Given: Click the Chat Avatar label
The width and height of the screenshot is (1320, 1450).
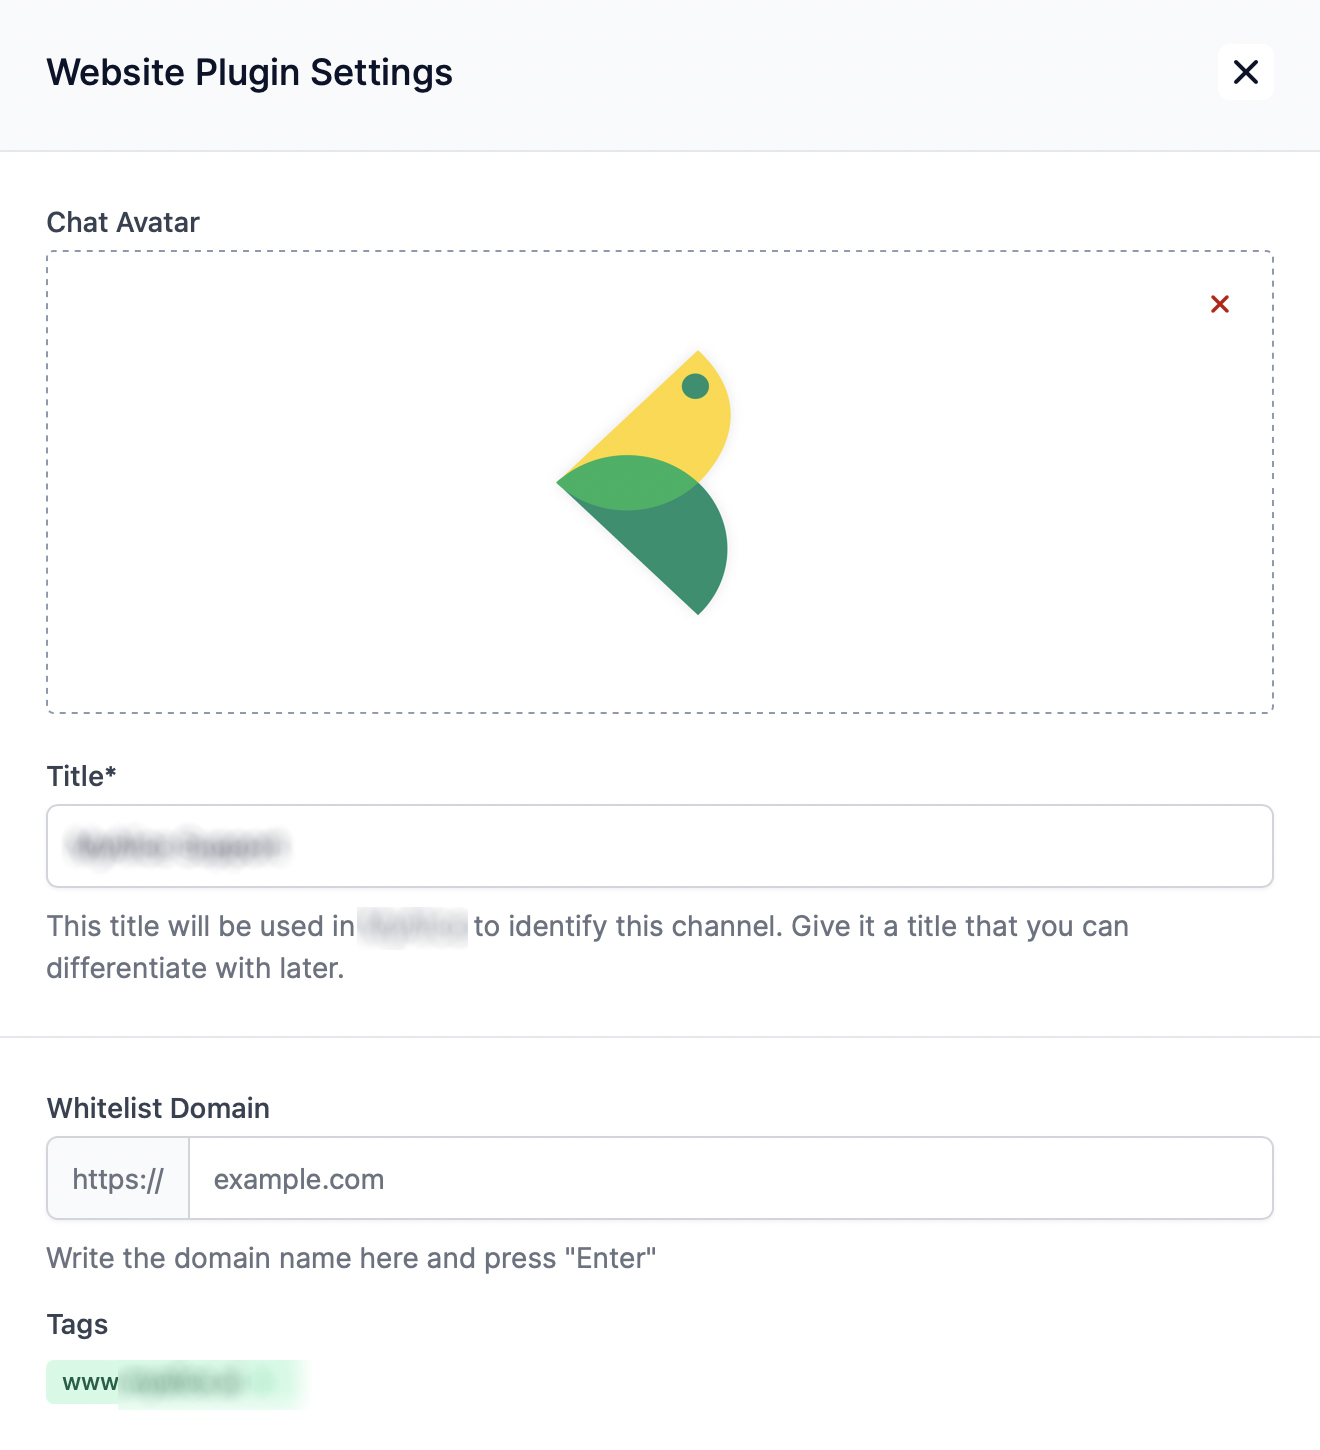Looking at the screenshot, I should tap(123, 222).
